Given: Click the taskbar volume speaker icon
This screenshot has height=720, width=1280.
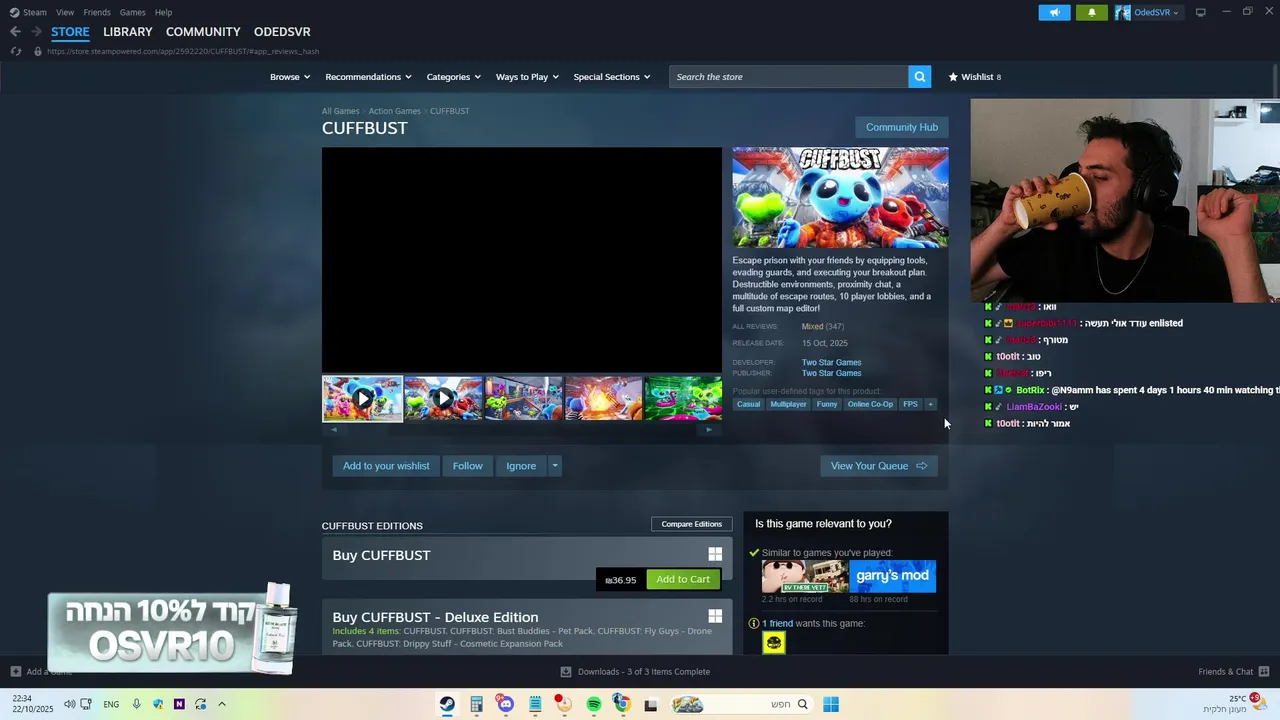Looking at the screenshot, I should pos(69,704).
